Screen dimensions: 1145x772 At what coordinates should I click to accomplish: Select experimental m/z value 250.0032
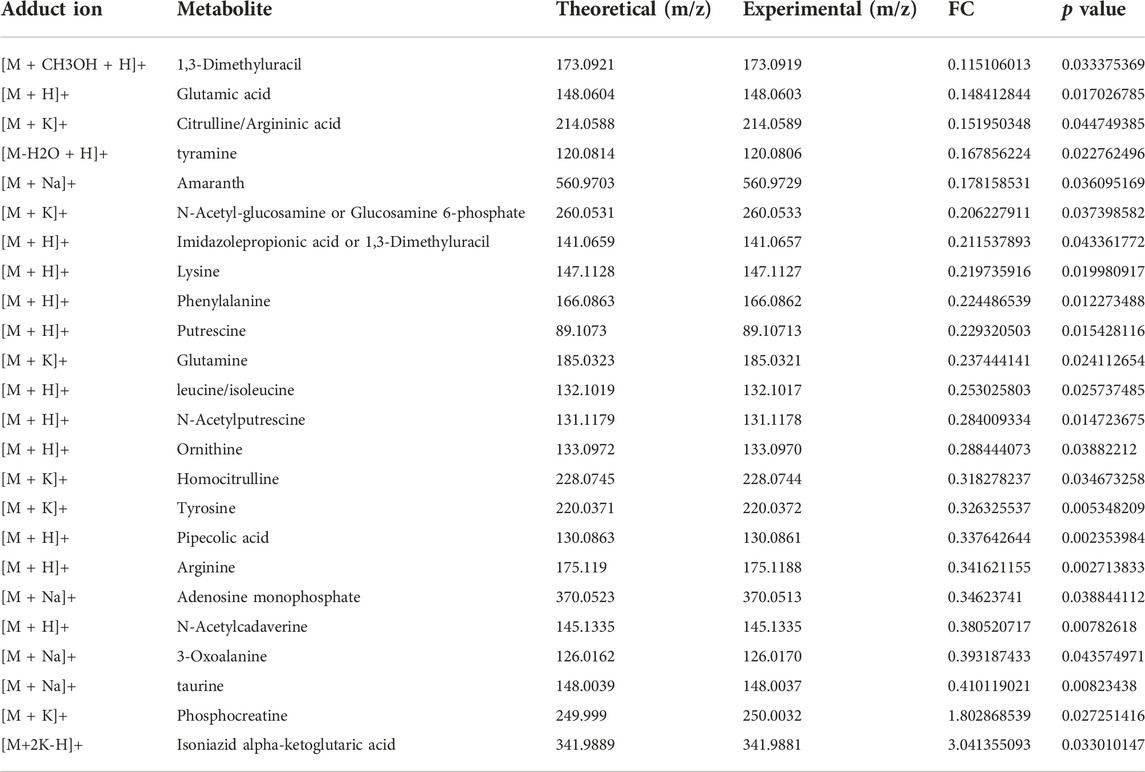772,716
